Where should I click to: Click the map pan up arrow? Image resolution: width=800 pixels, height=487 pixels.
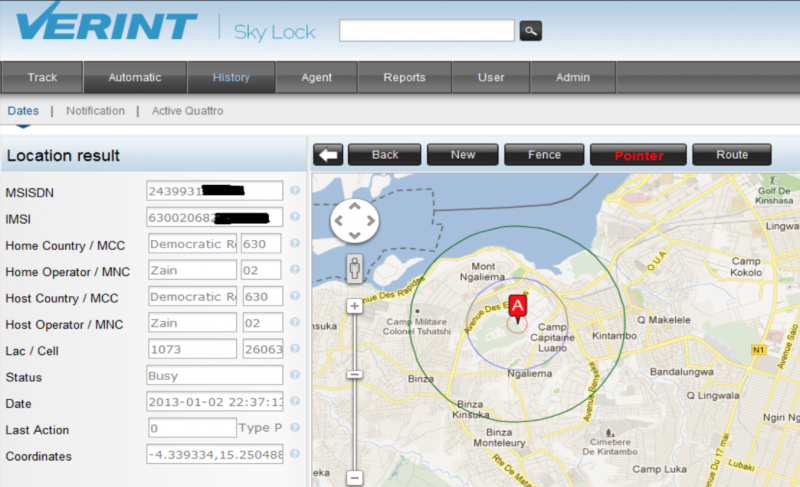355,206
